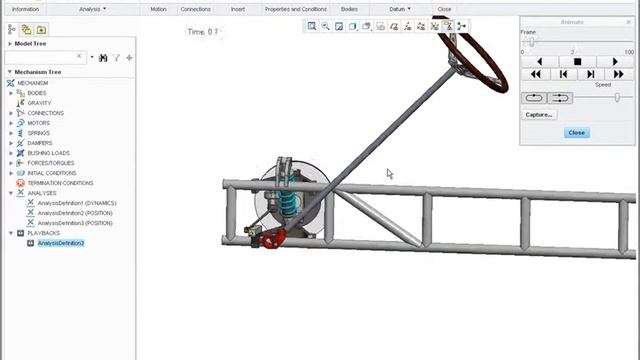This screenshot has width=640, height=360.
Task: Toggle the highlighted annotation display icon
Action: pyautogui.click(x=448, y=26)
